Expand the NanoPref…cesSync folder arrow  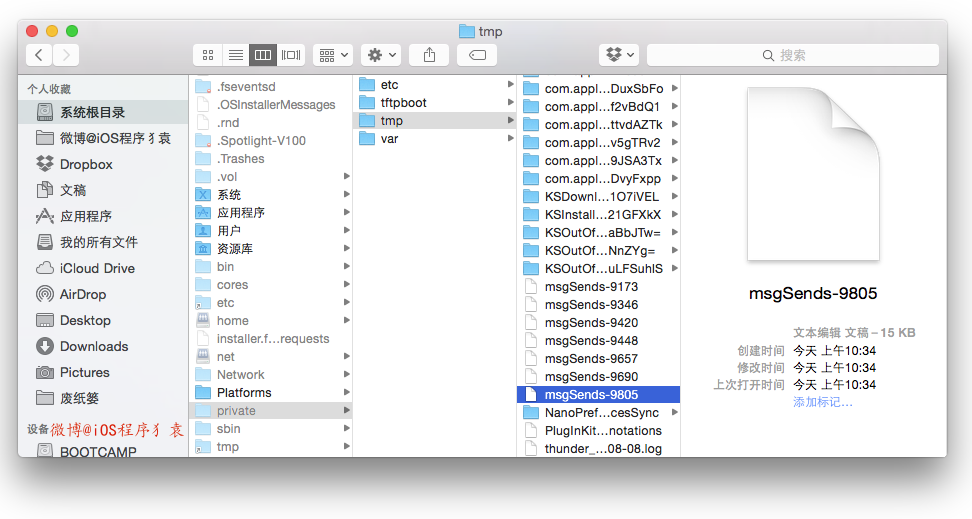click(x=674, y=412)
